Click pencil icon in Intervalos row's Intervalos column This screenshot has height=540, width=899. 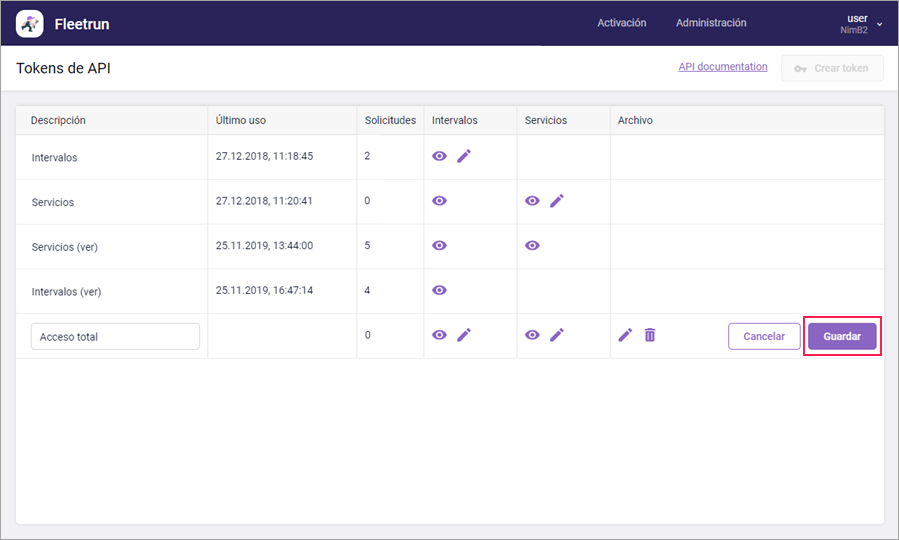(464, 157)
